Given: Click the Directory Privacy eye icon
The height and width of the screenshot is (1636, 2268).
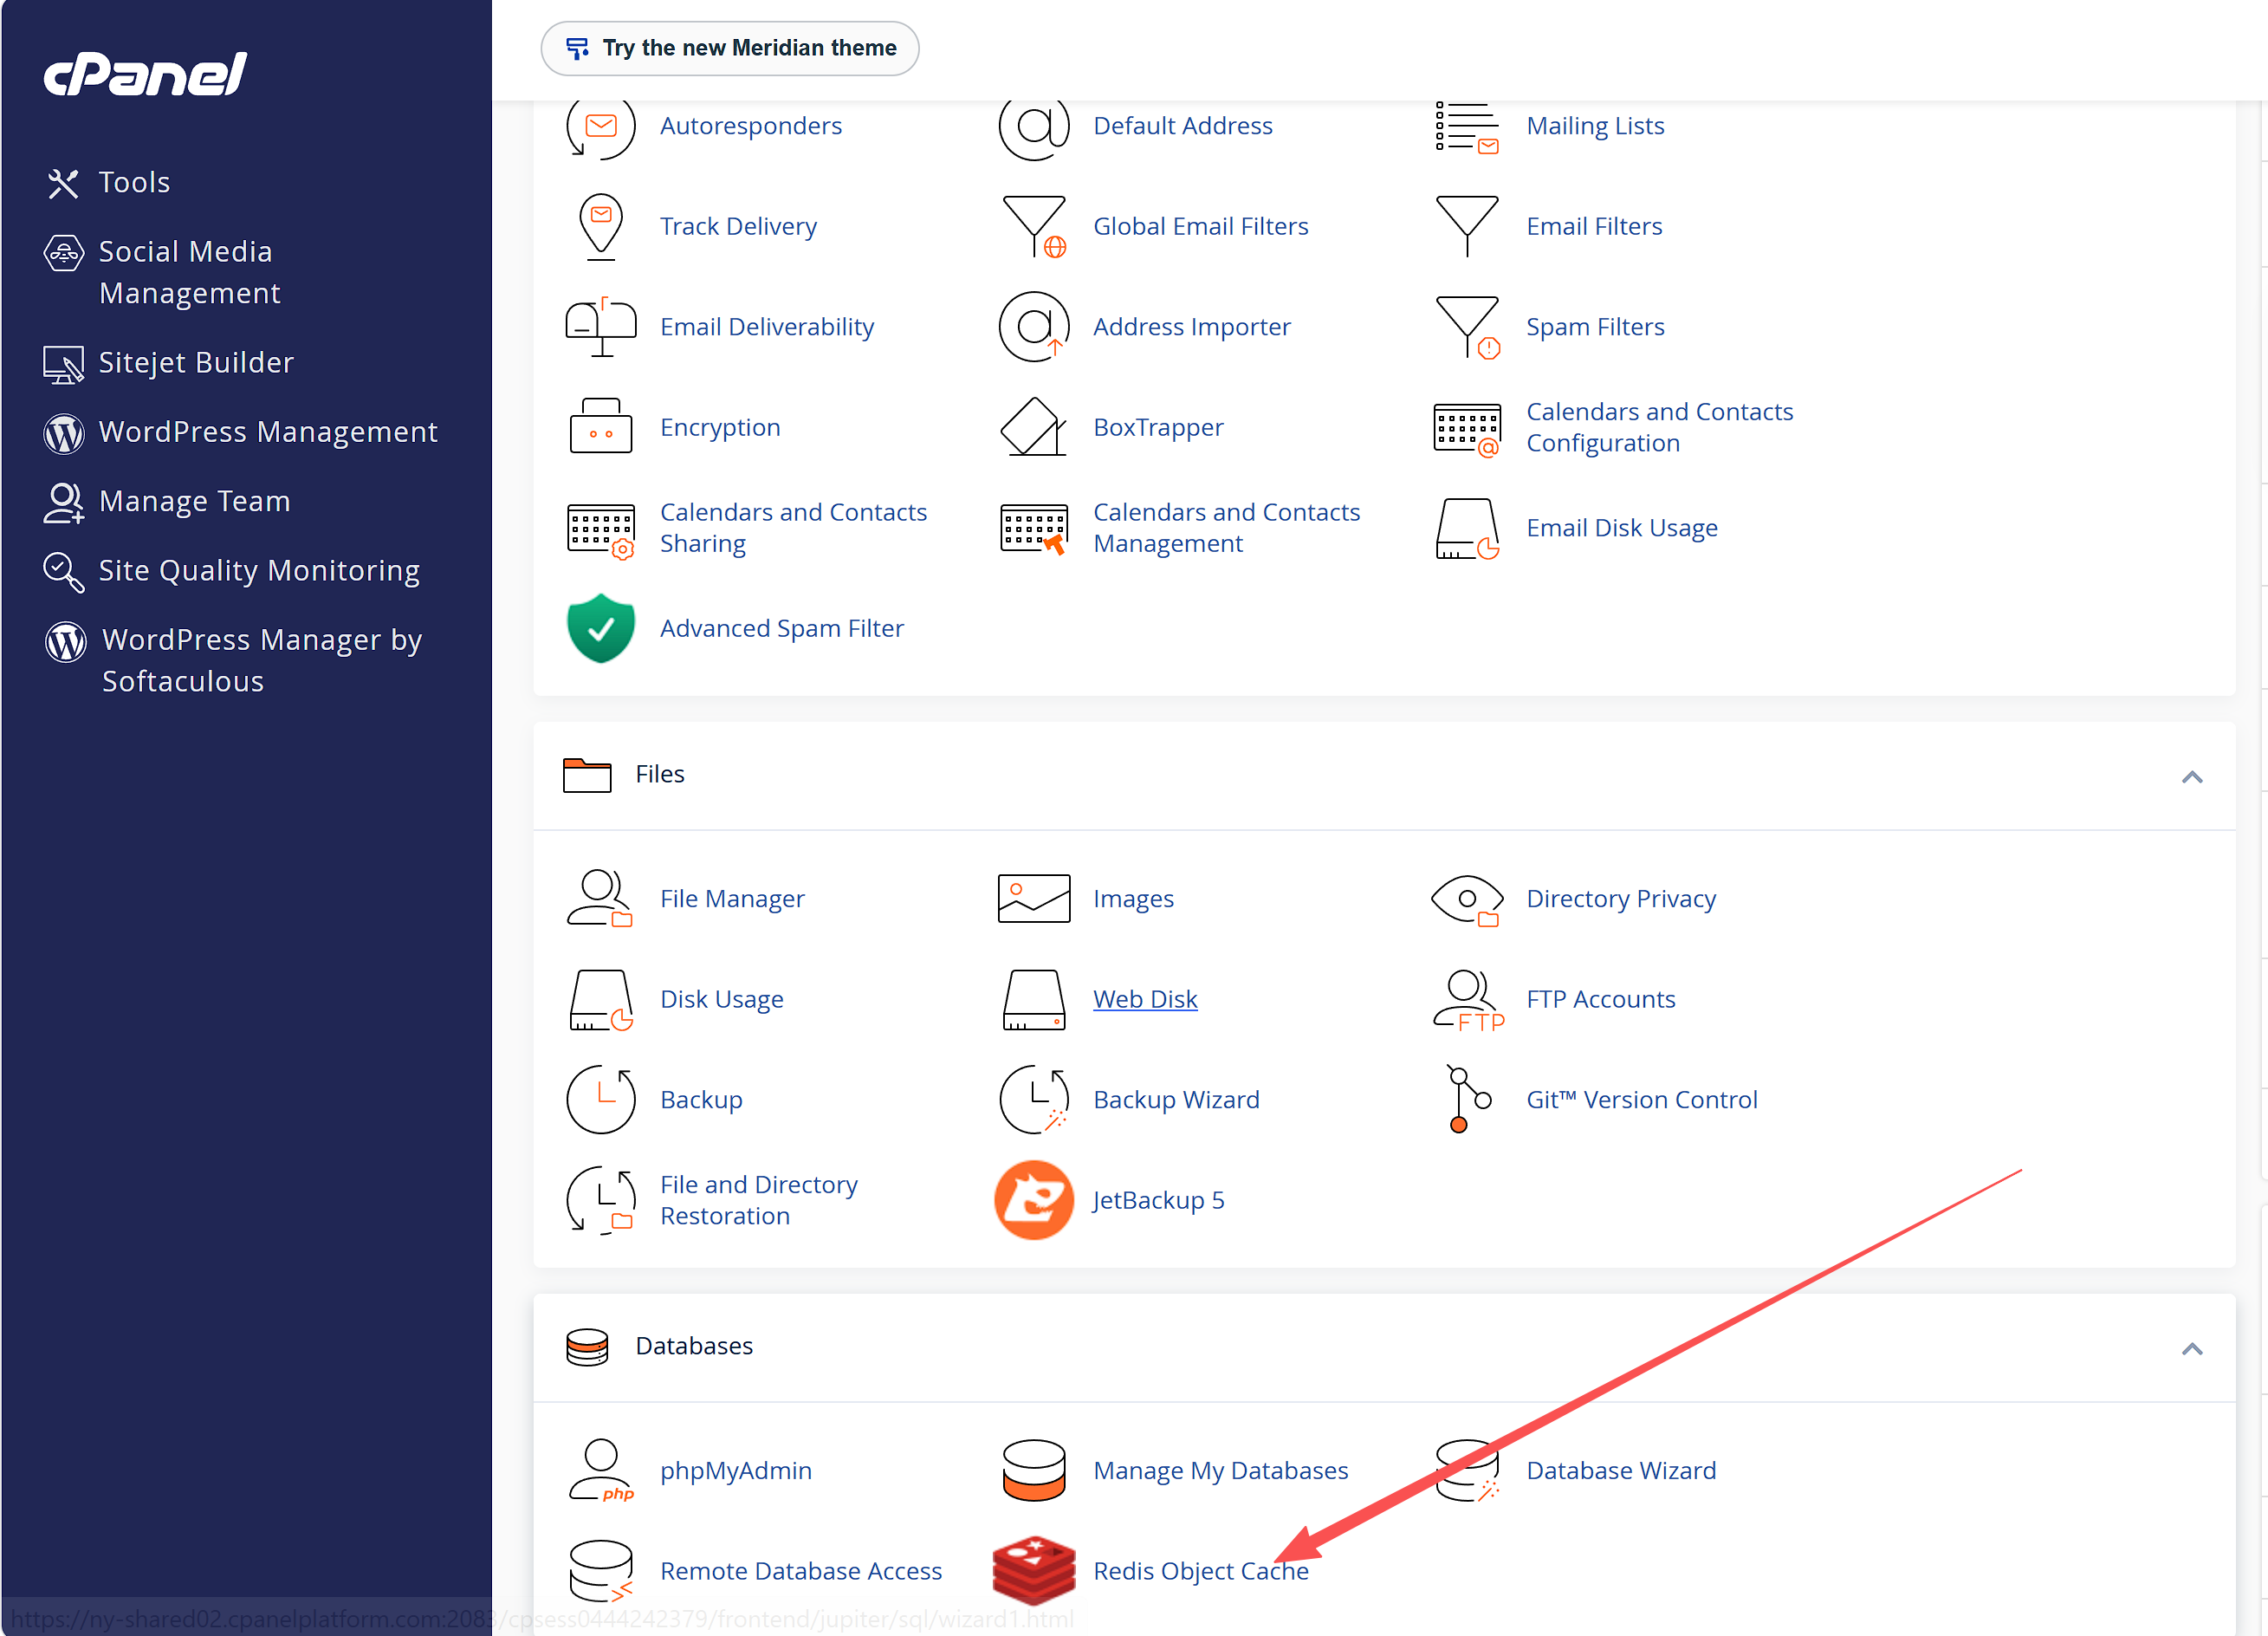Looking at the screenshot, I should (1467, 900).
